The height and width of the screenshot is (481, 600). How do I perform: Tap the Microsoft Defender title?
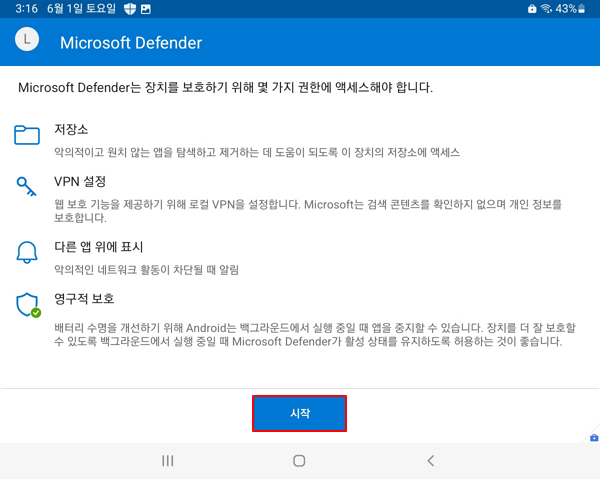click(131, 42)
